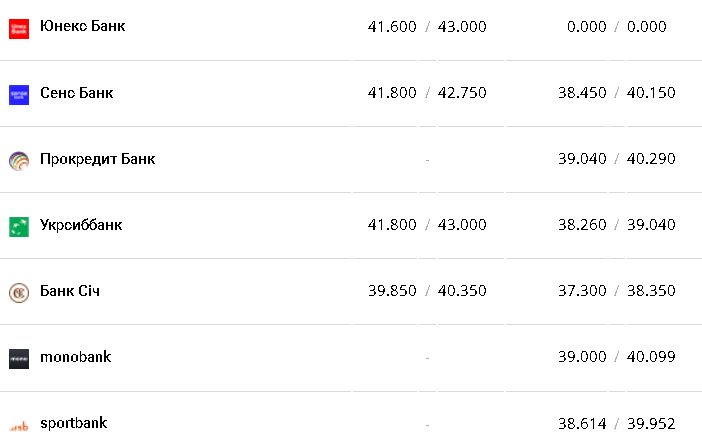Select monobank rate 39.000 / 40.099
This screenshot has height=446, width=702.
pyautogui.click(x=617, y=357)
